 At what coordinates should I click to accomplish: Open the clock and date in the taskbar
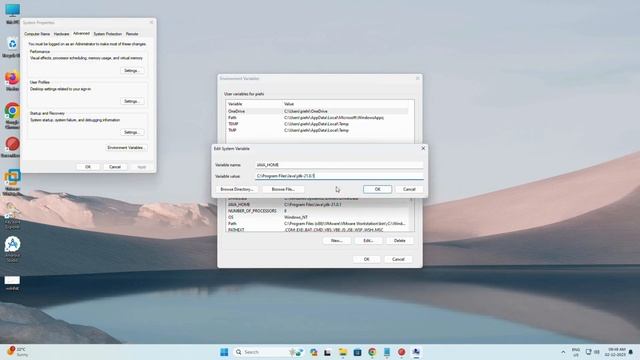[x=616, y=352]
